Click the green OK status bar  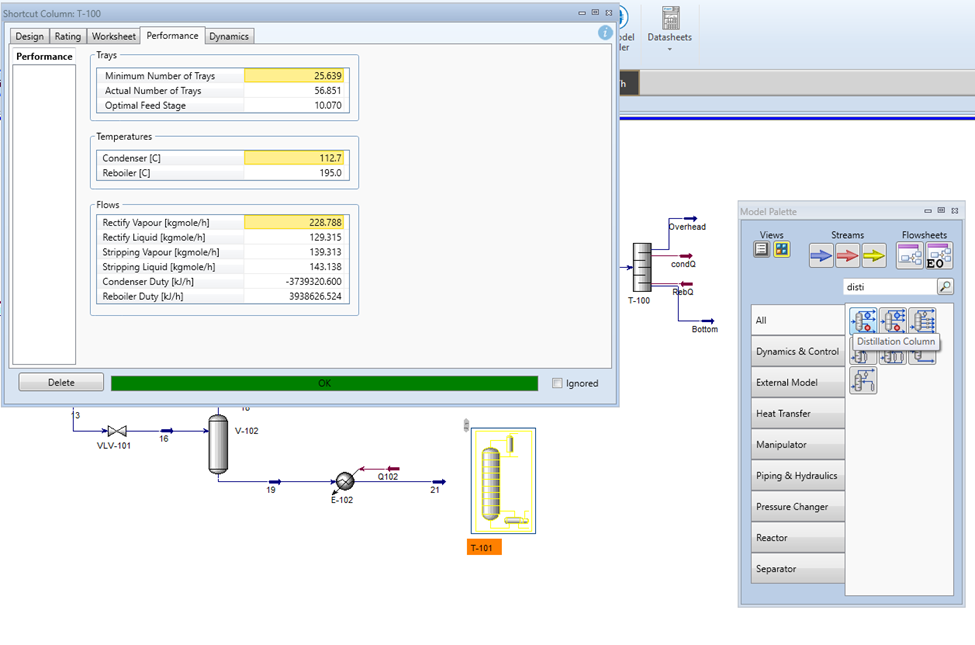coord(325,383)
